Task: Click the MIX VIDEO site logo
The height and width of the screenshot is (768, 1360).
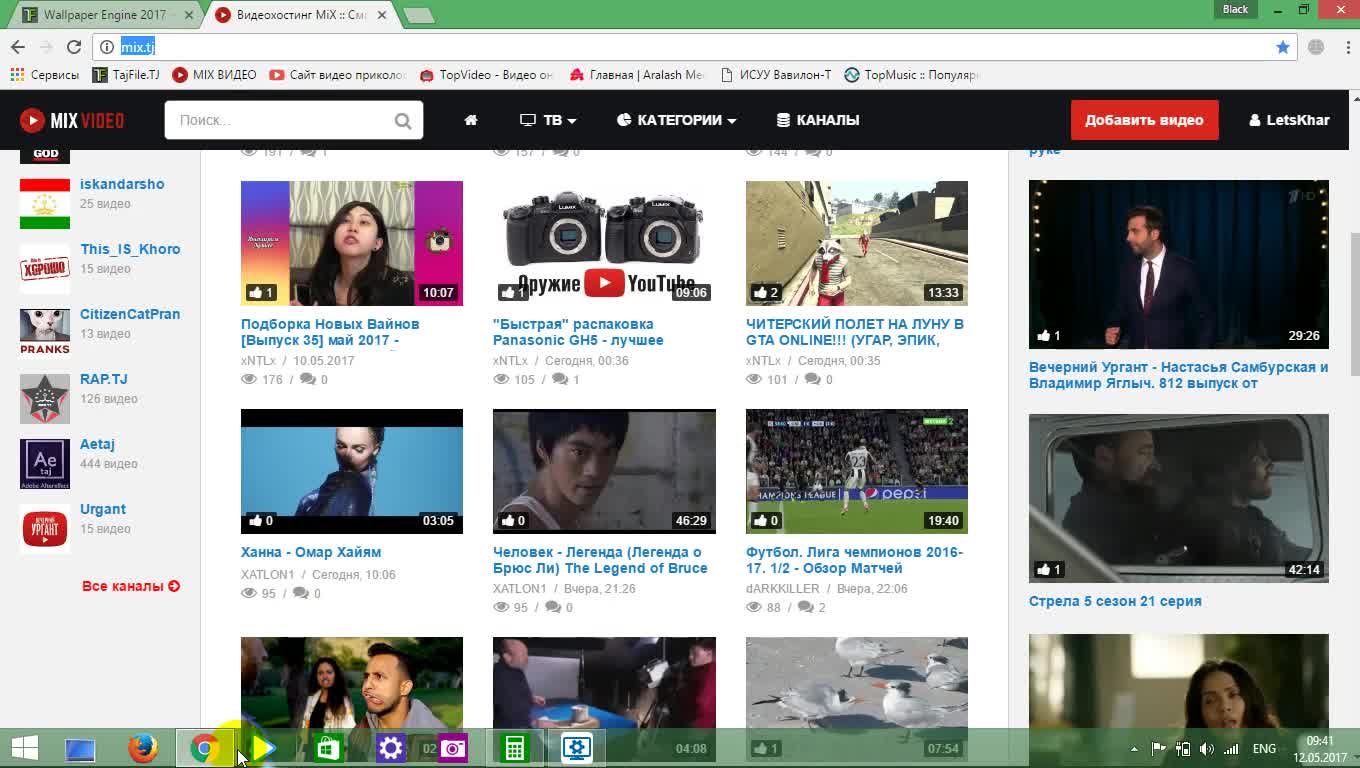Action: coord(72,120)
